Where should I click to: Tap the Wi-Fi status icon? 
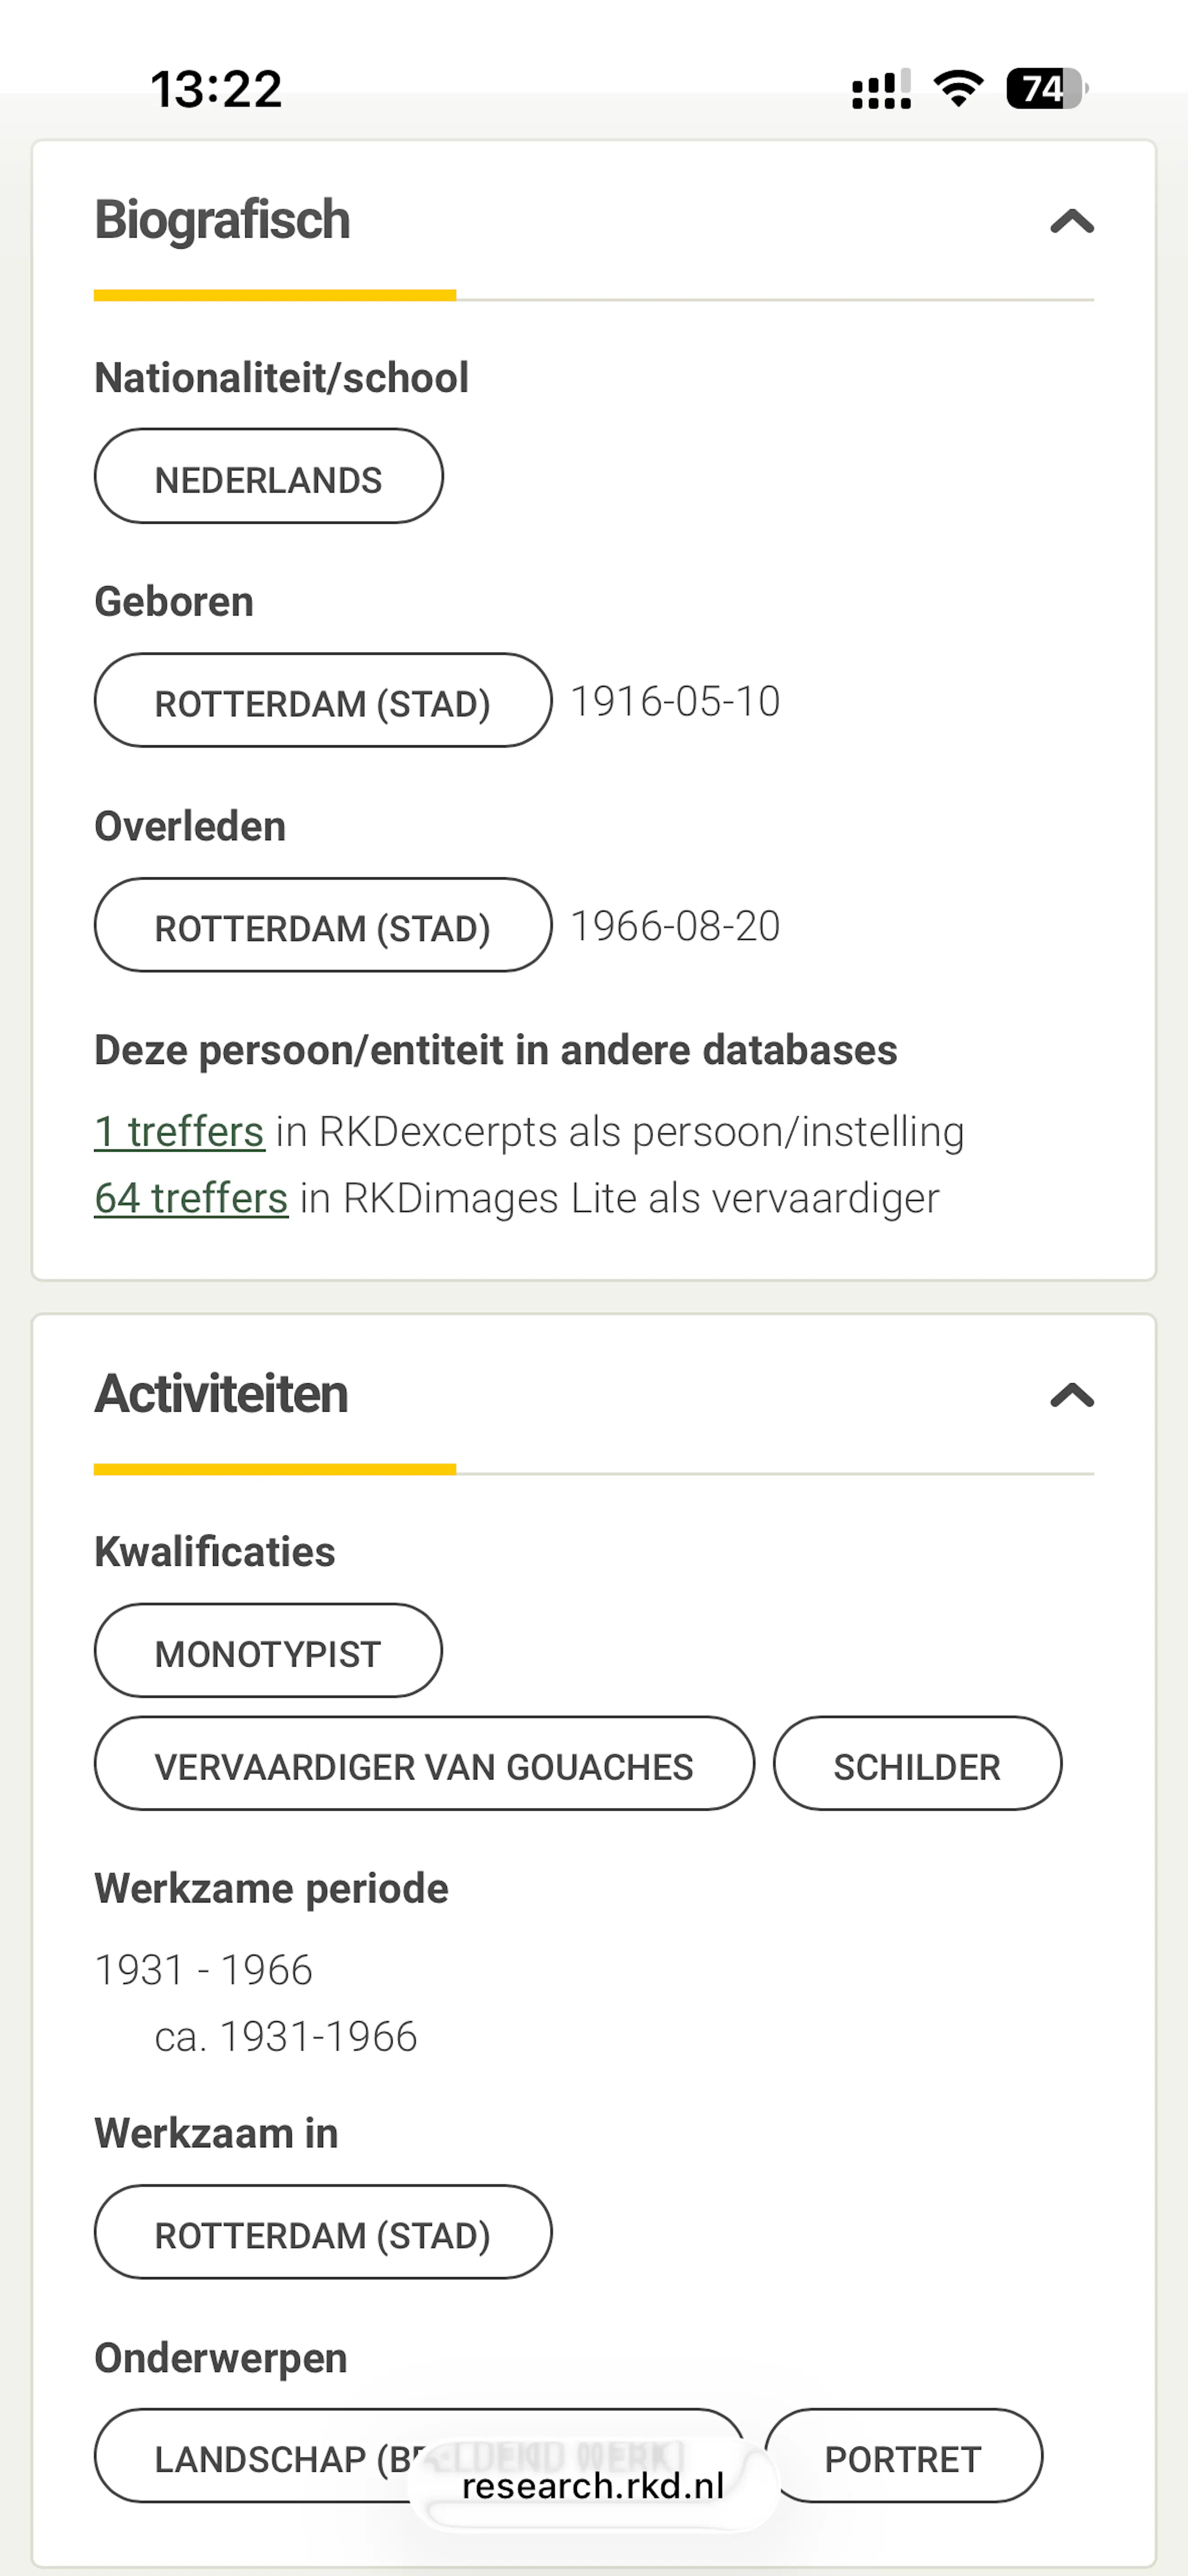click(958, 89)
